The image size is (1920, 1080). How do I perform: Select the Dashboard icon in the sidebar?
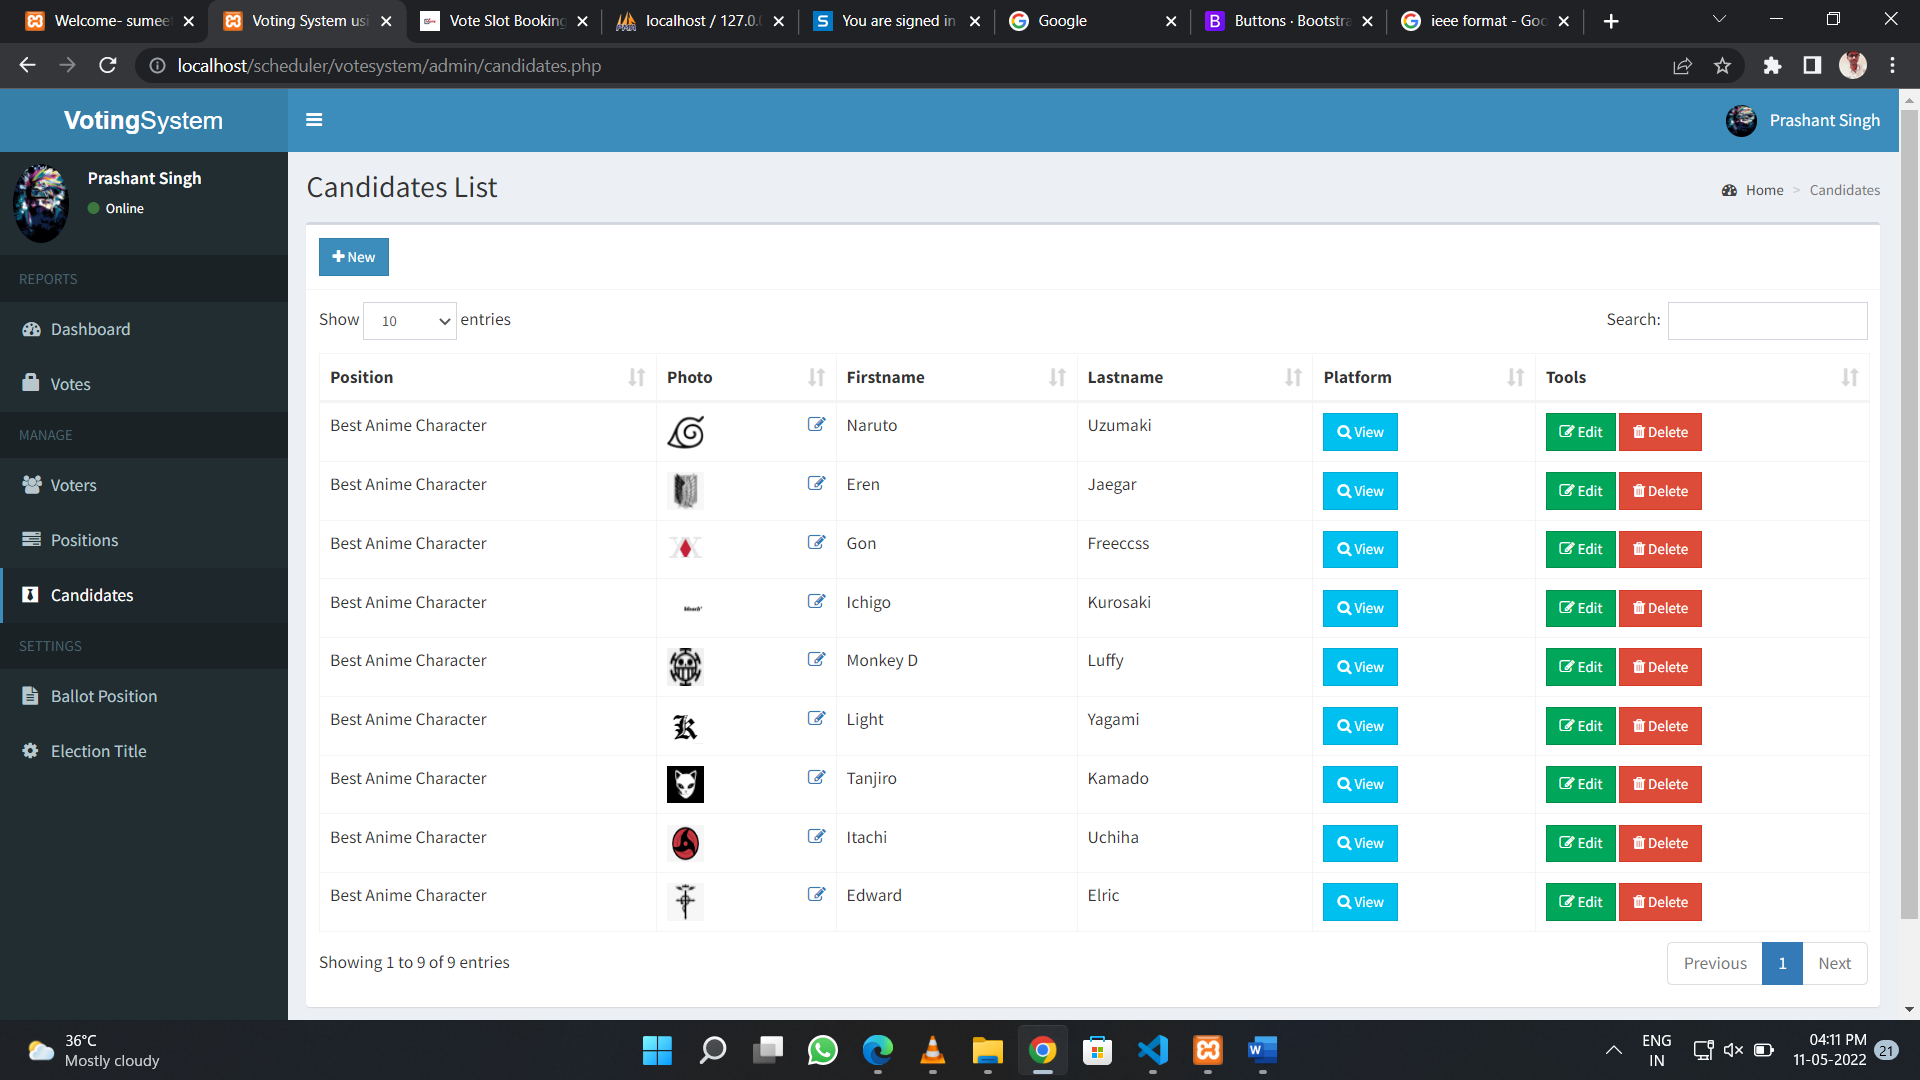tap(31, 329)
